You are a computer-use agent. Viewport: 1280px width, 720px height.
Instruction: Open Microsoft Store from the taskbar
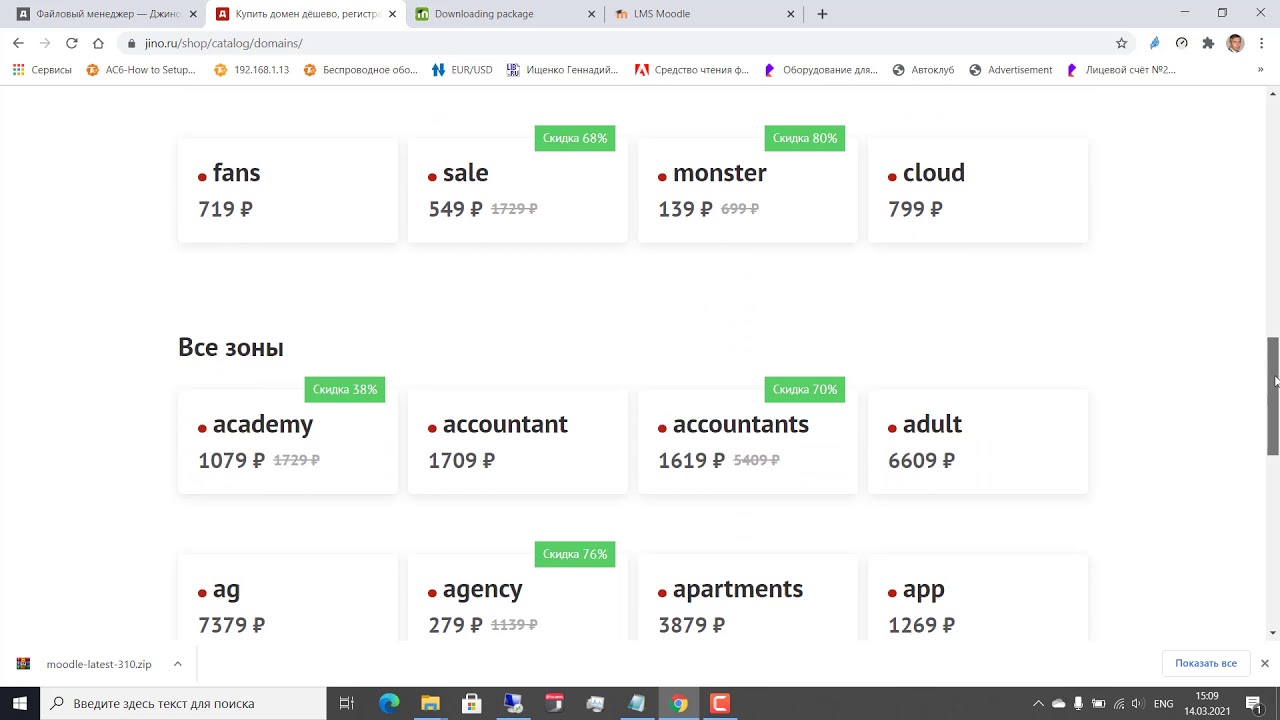(472, 703)
